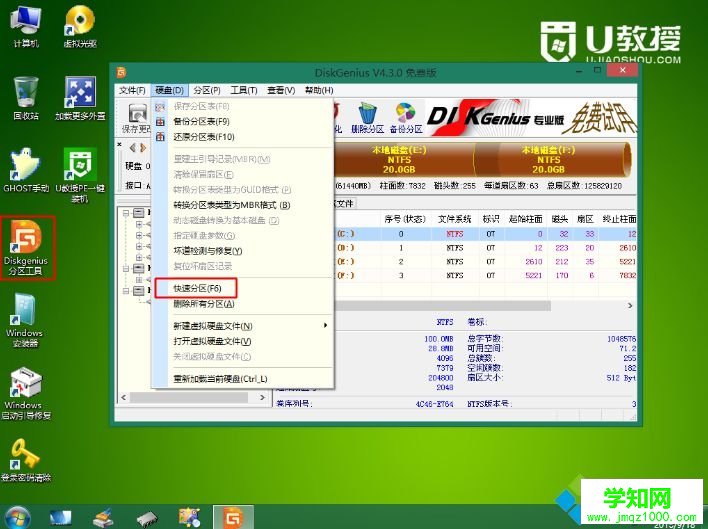Open the 分区(P) menu
708x529 pixels.
tap(207, 91)
